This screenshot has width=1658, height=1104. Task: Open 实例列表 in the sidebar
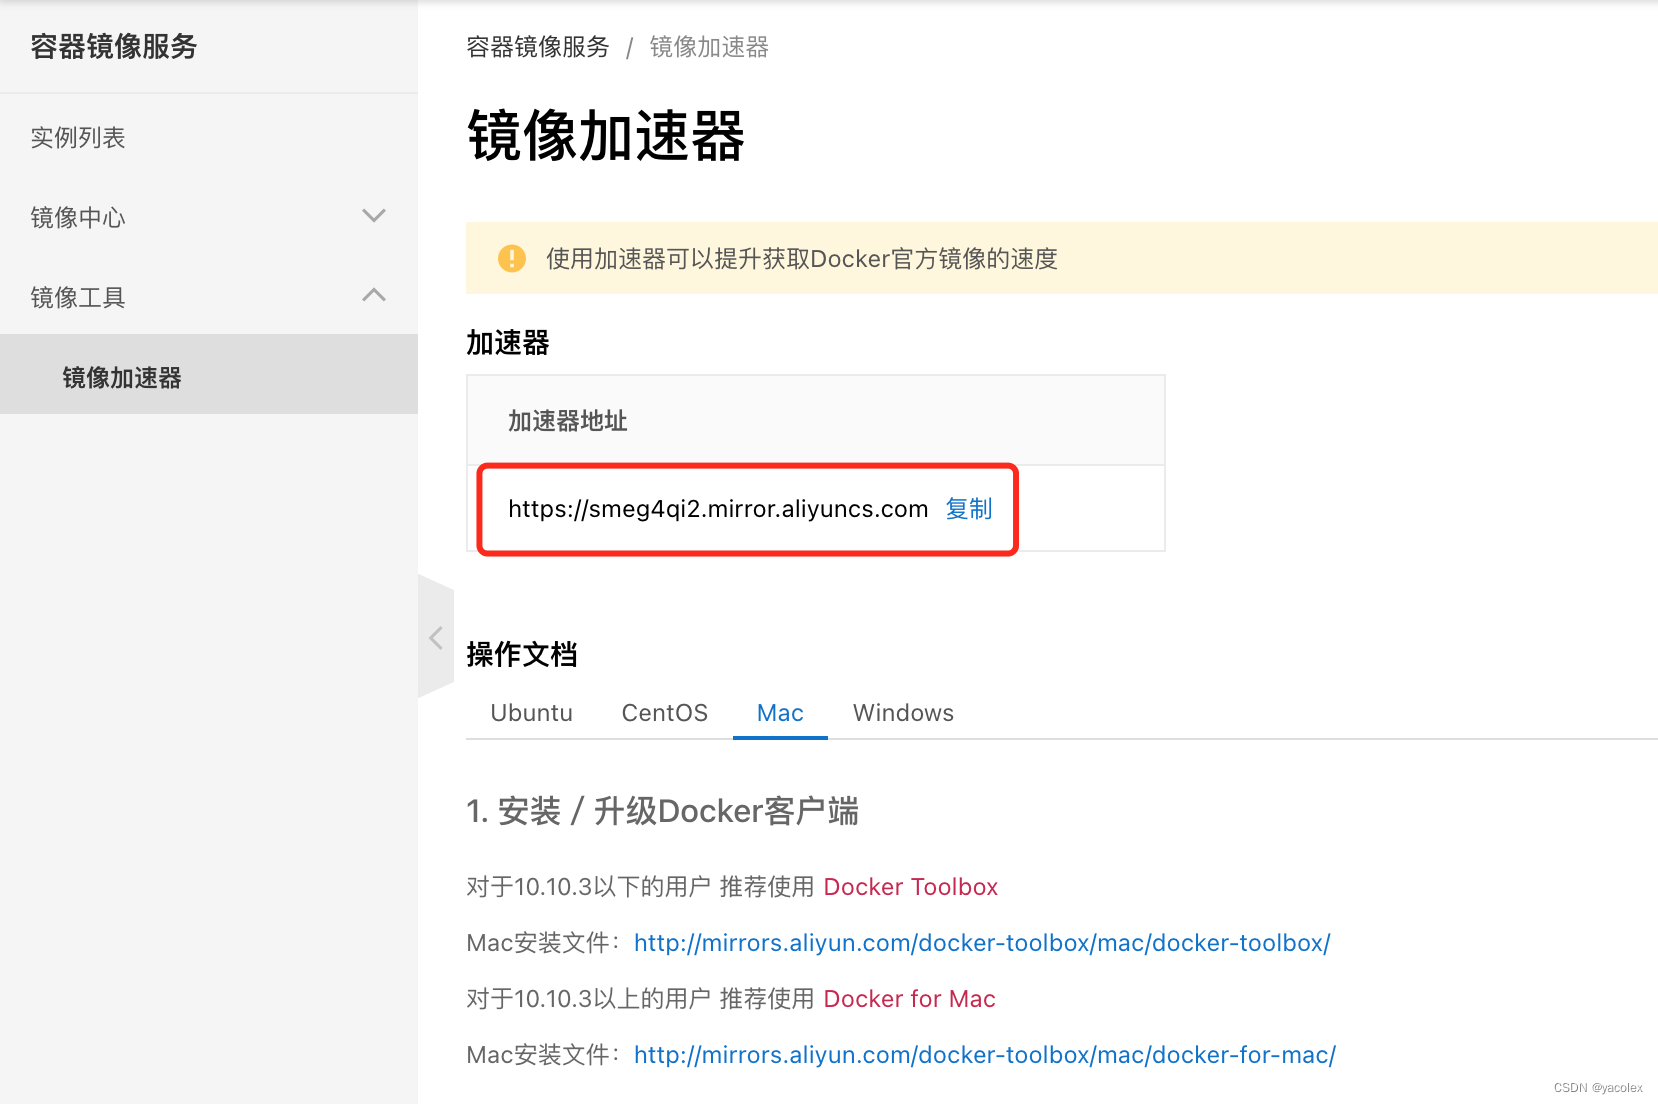pos(78,137)
